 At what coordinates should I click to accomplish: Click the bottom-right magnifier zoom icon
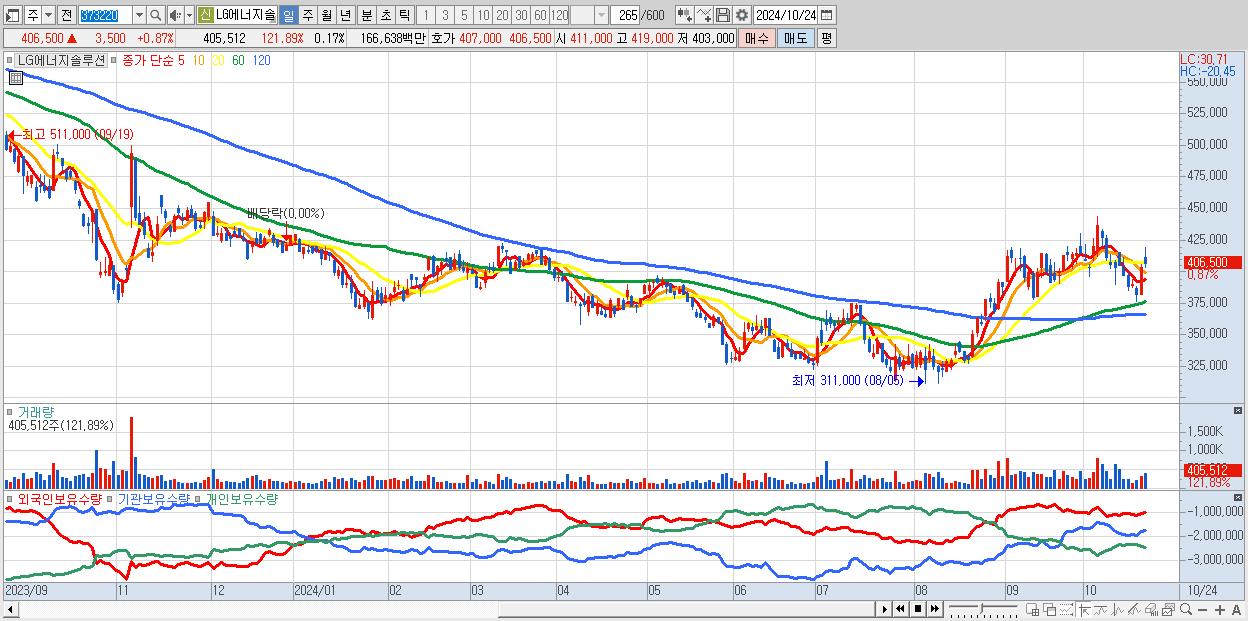point(1186,609)
